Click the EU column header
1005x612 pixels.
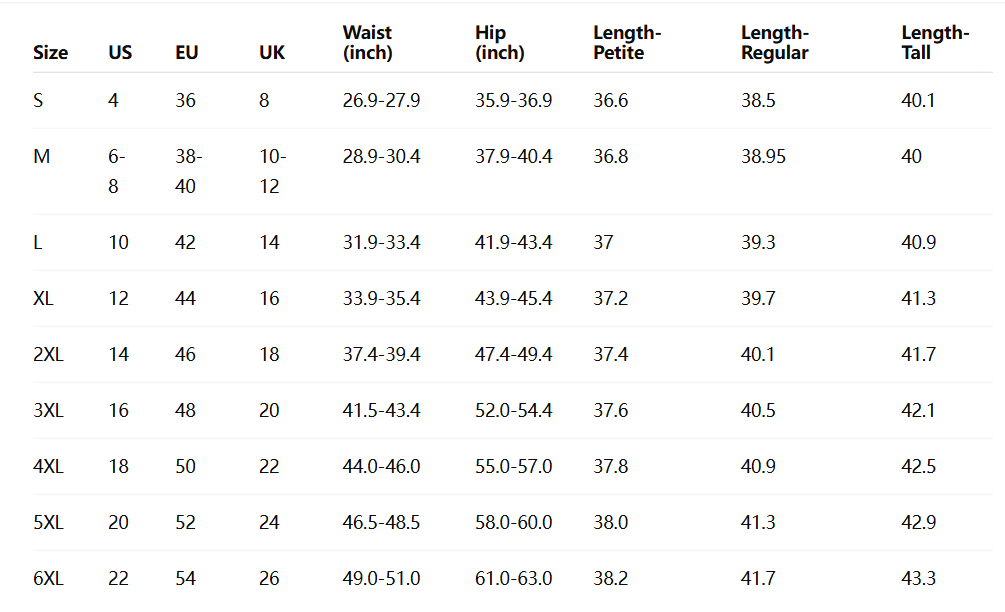[187, 53]
